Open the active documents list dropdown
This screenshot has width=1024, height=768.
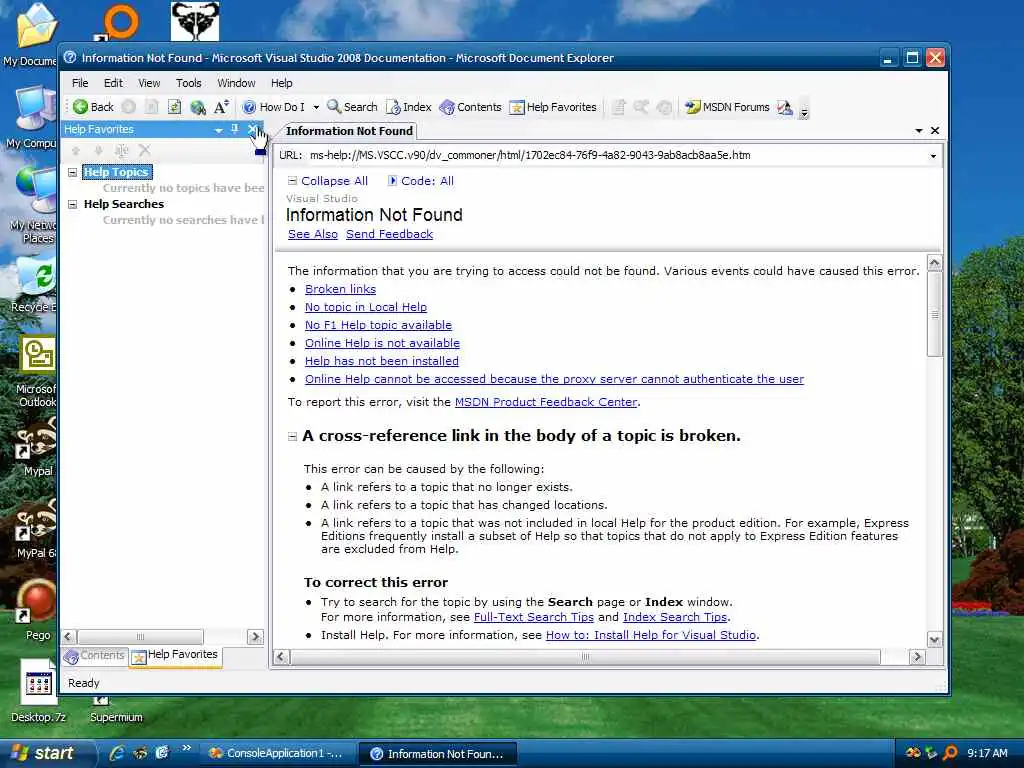pos(919,131)
